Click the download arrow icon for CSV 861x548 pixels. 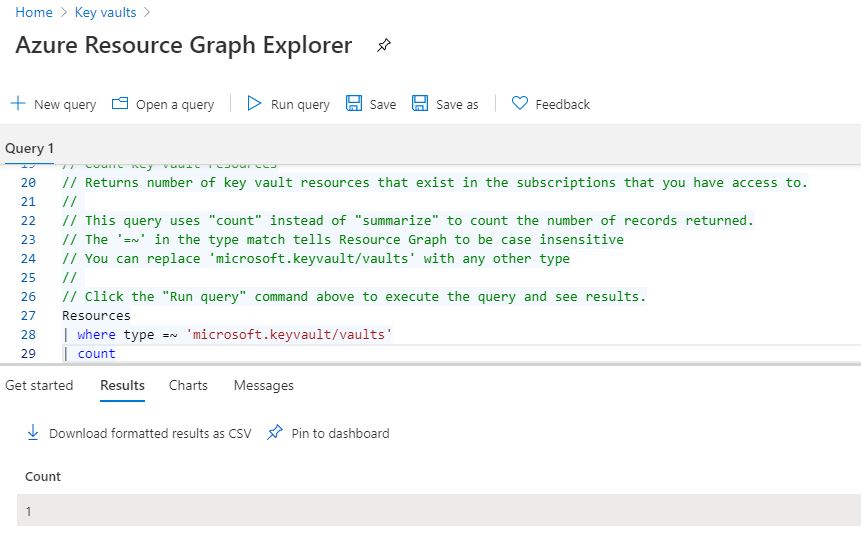(x=33, y=432)
